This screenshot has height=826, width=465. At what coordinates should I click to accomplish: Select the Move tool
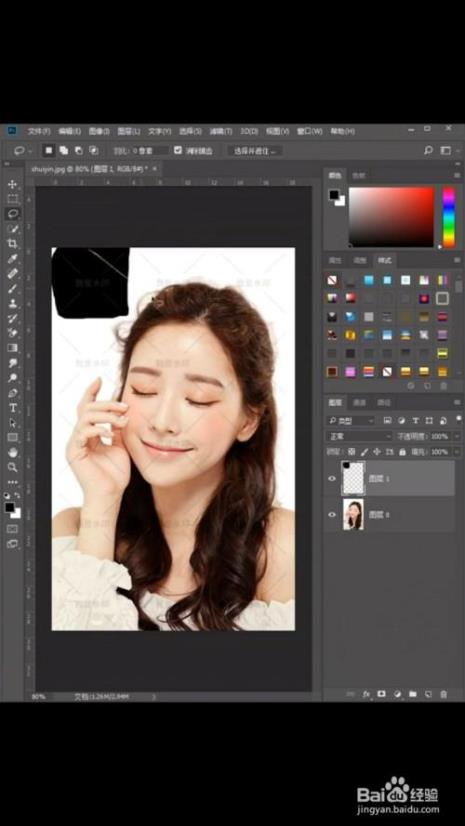click(12, 184)
